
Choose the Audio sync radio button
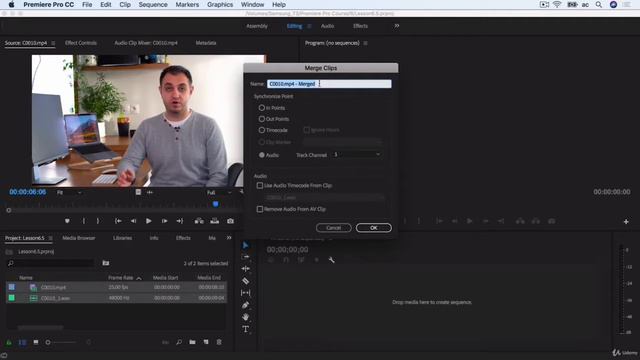click(x=262, y=155)
